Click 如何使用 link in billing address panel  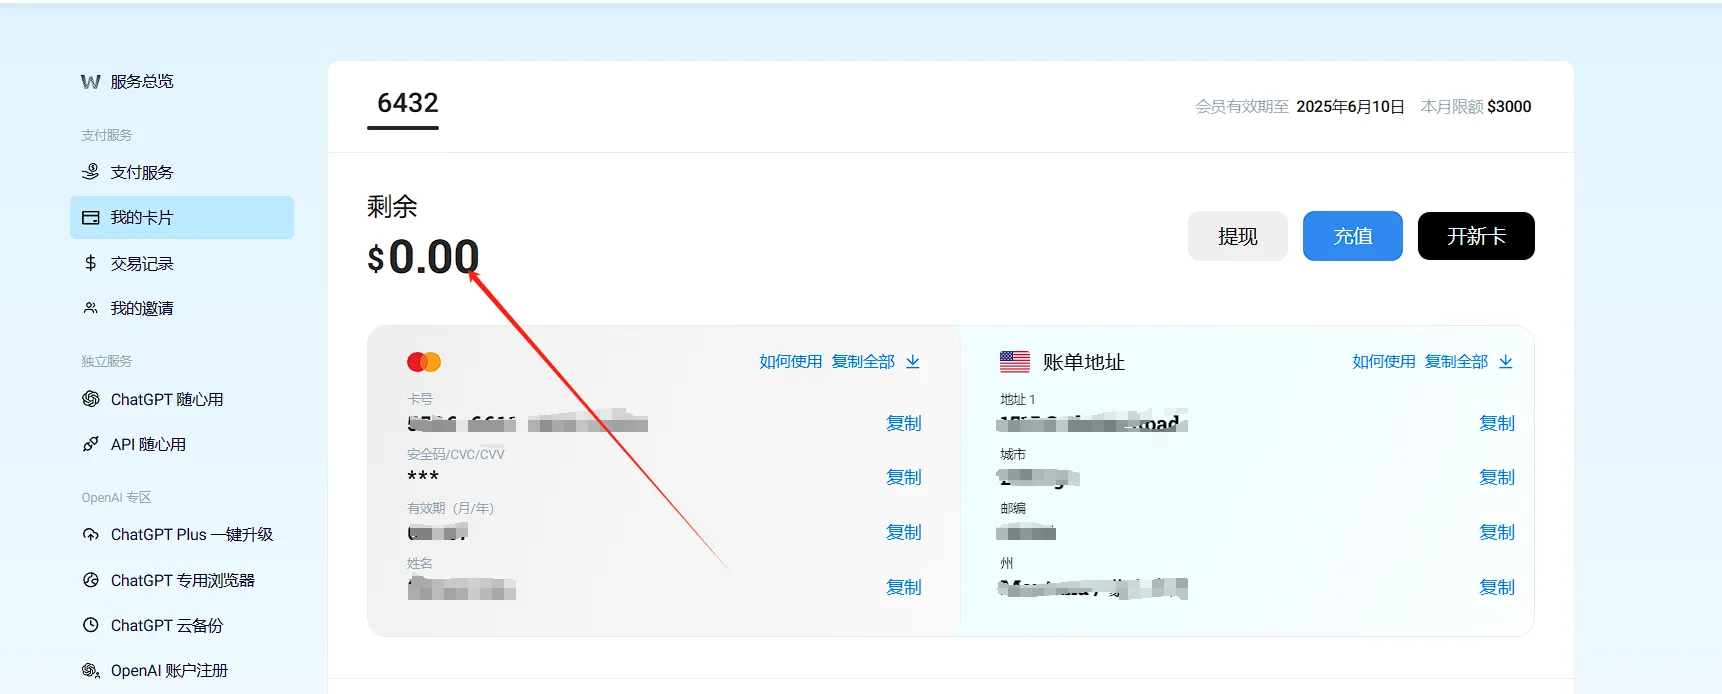(1383, 362)
